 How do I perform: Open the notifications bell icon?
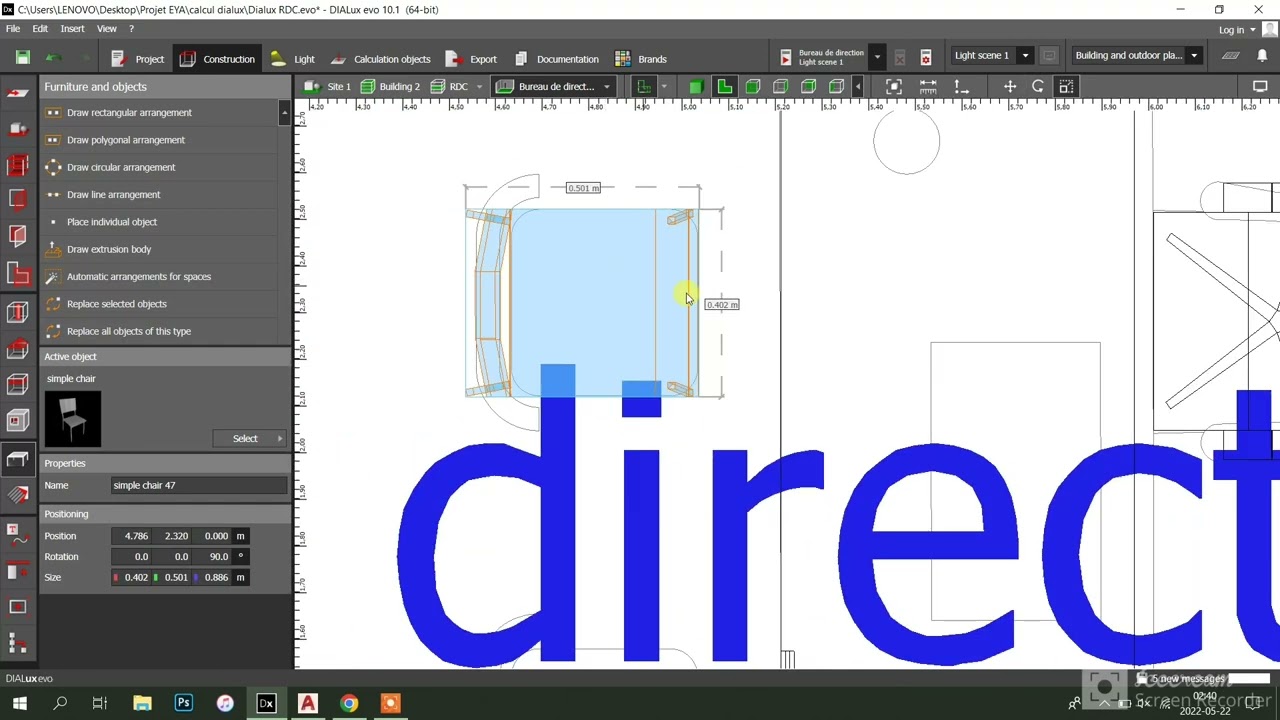pyautogui.click(x=1262, y=55)
